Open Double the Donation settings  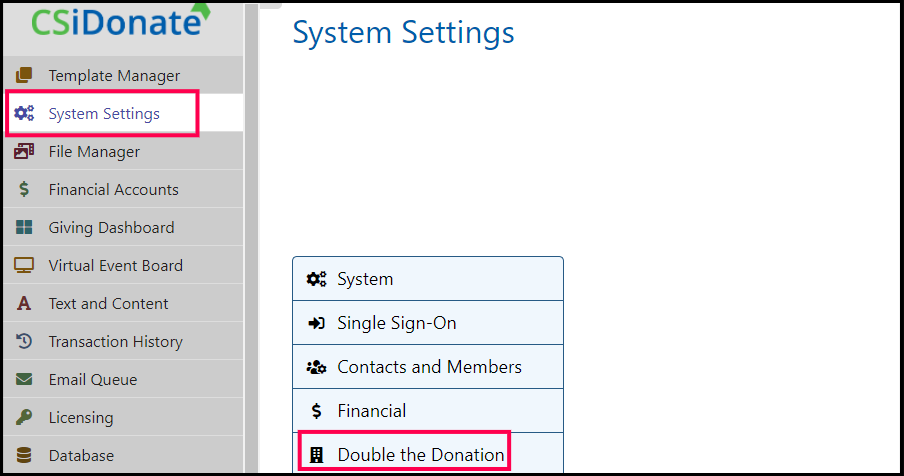pyautogui.click(x=420, y=455)
